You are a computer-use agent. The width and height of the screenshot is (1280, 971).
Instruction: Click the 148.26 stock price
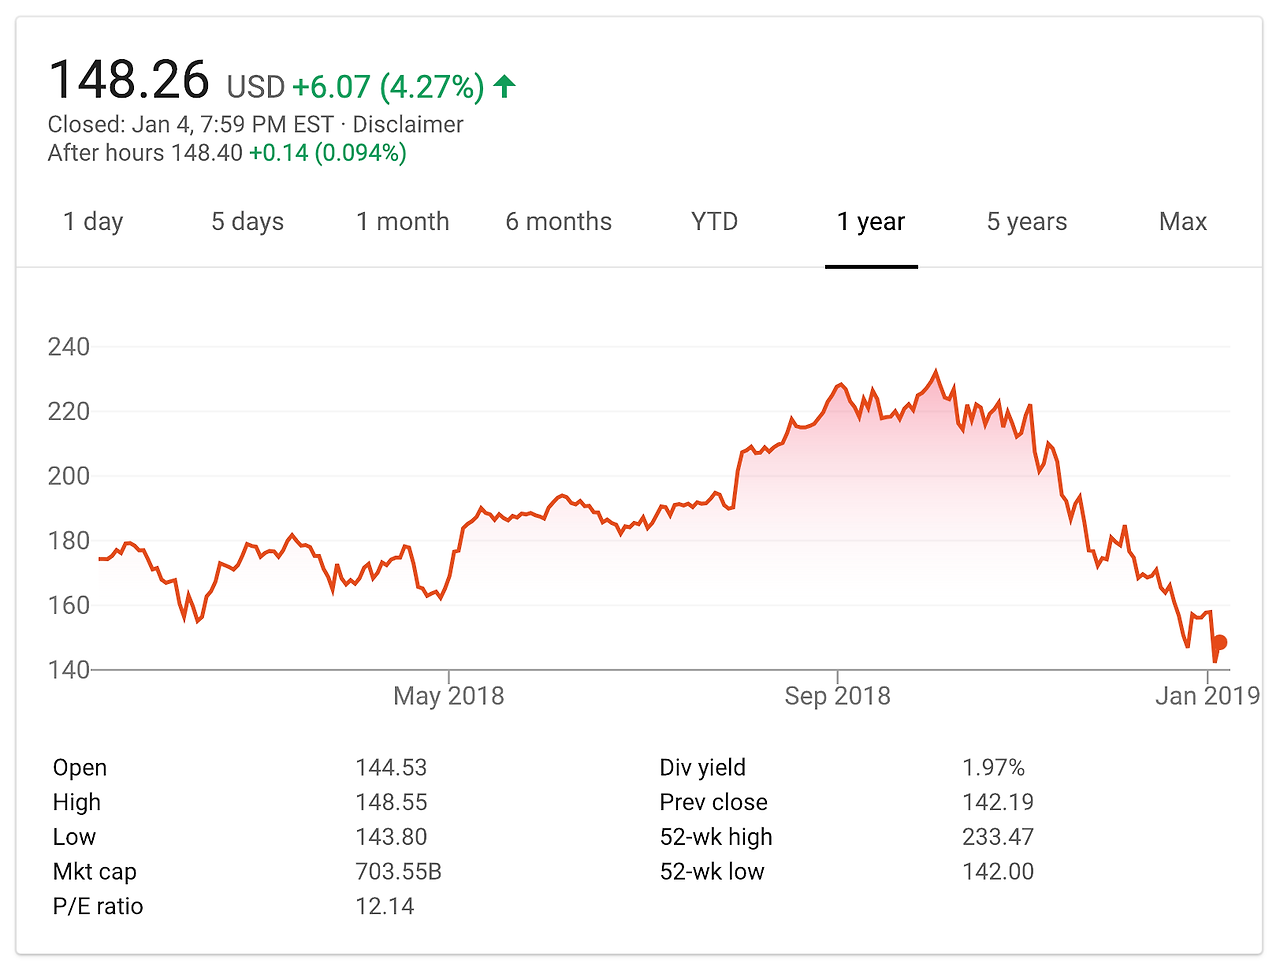click(129, 80)
